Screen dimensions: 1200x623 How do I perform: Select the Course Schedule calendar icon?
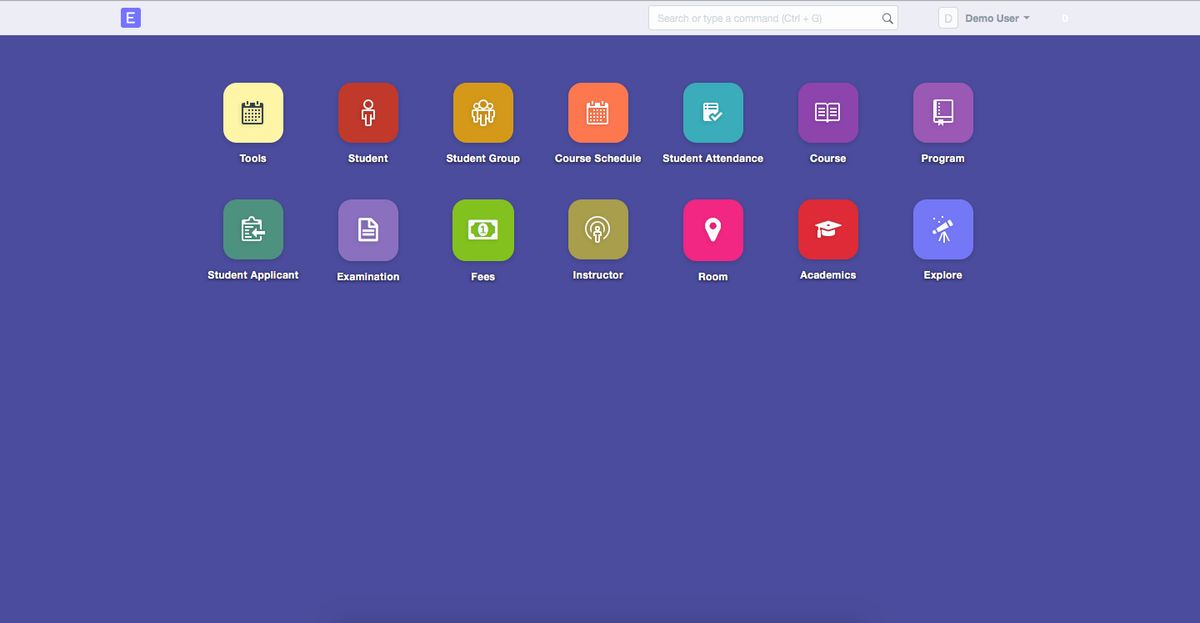click(x=598, y=112)
